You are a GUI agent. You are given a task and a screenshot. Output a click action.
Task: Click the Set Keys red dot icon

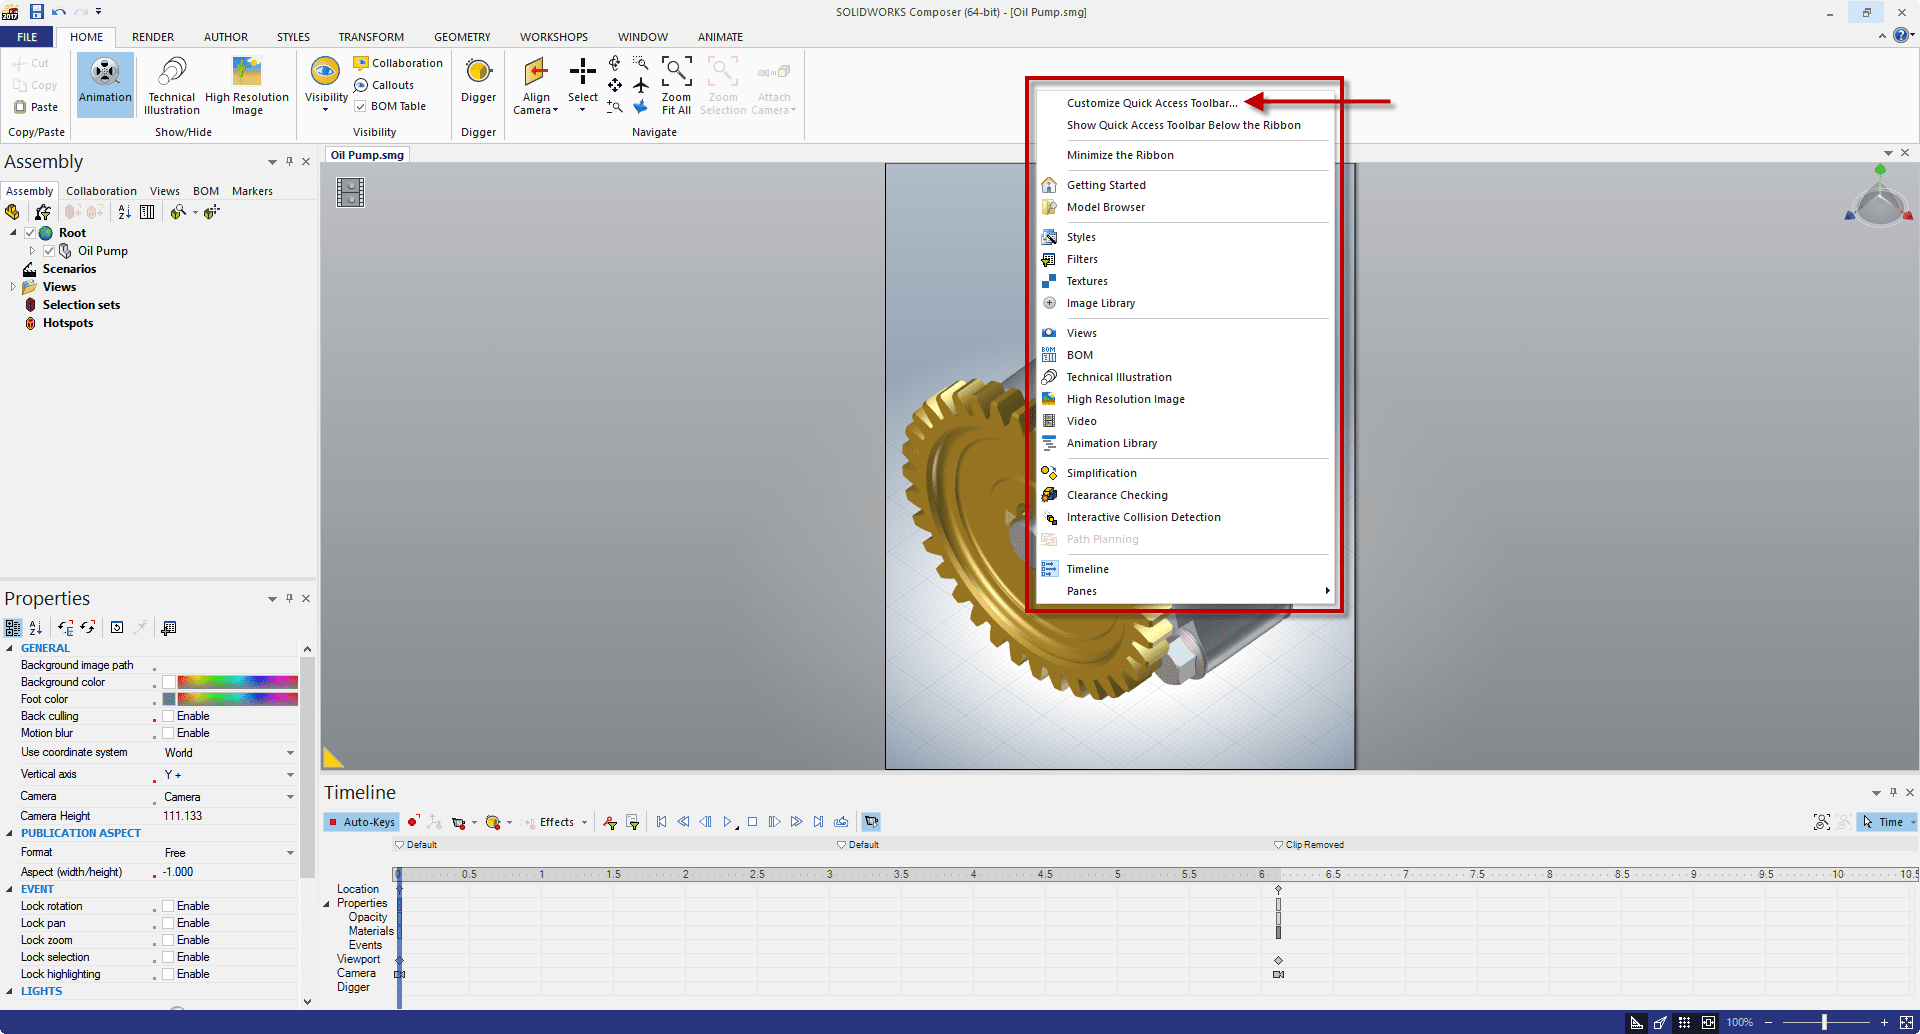[x=413, y=822]
